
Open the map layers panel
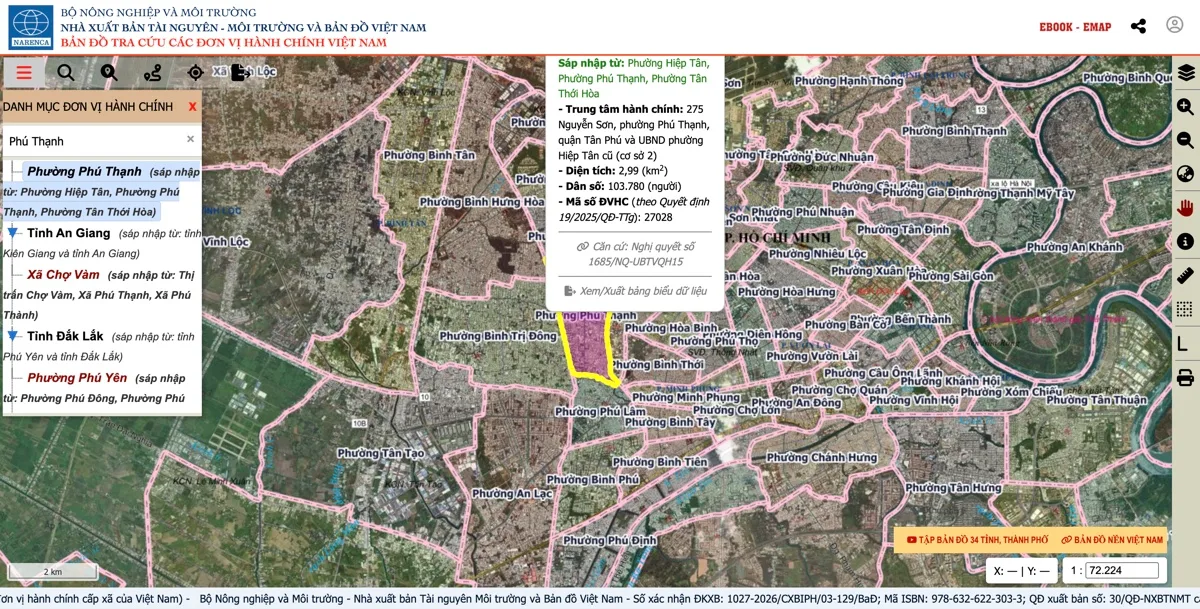pyautogui.click(x=1186, y=73)
